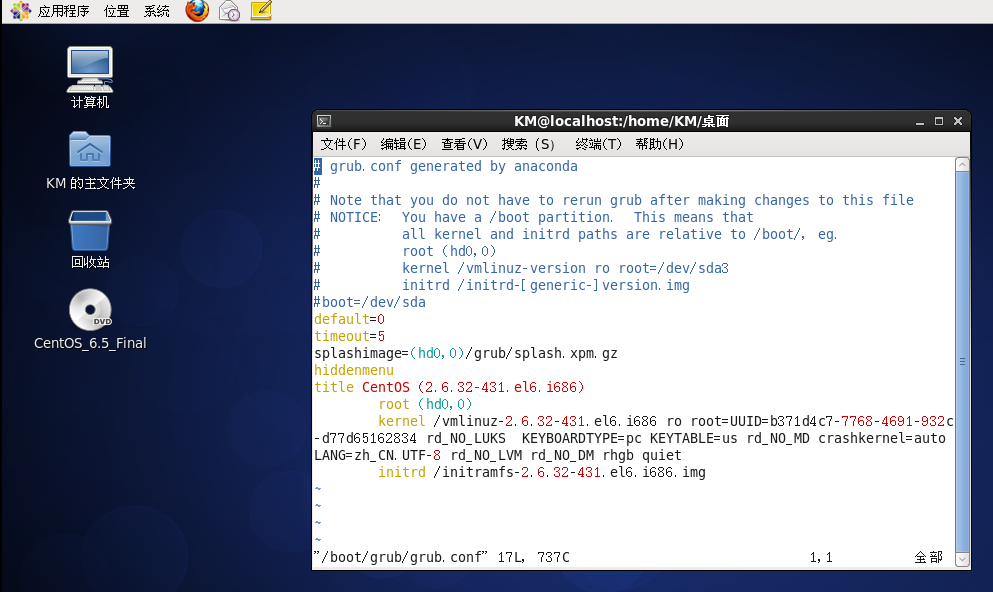Open the 应用程序 menu

click(x=63, y=11)
